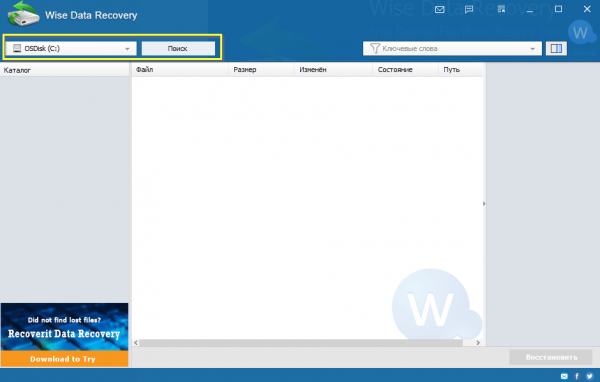Open the OSDisk (C:) drive dropdown
This screenshot has height=382, width=600.
pyautogui.click(x=71, y=49)
